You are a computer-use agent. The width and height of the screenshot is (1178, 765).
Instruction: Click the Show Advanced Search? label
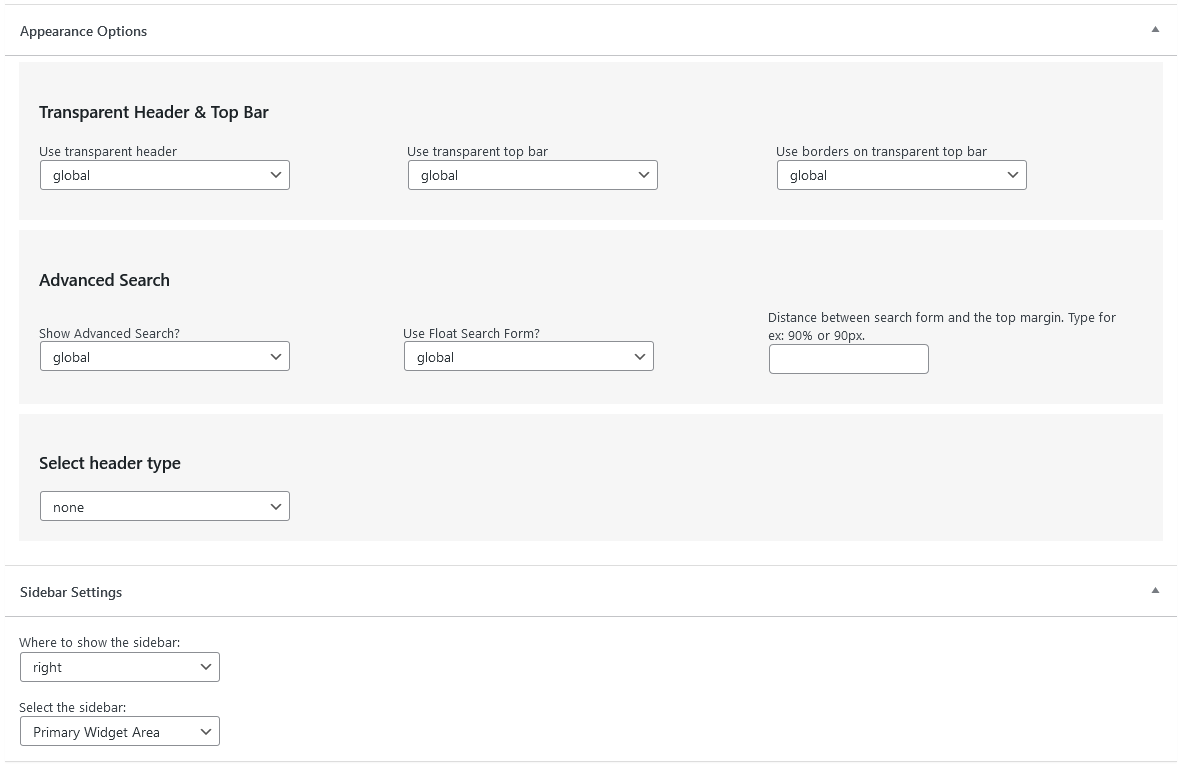109,333
